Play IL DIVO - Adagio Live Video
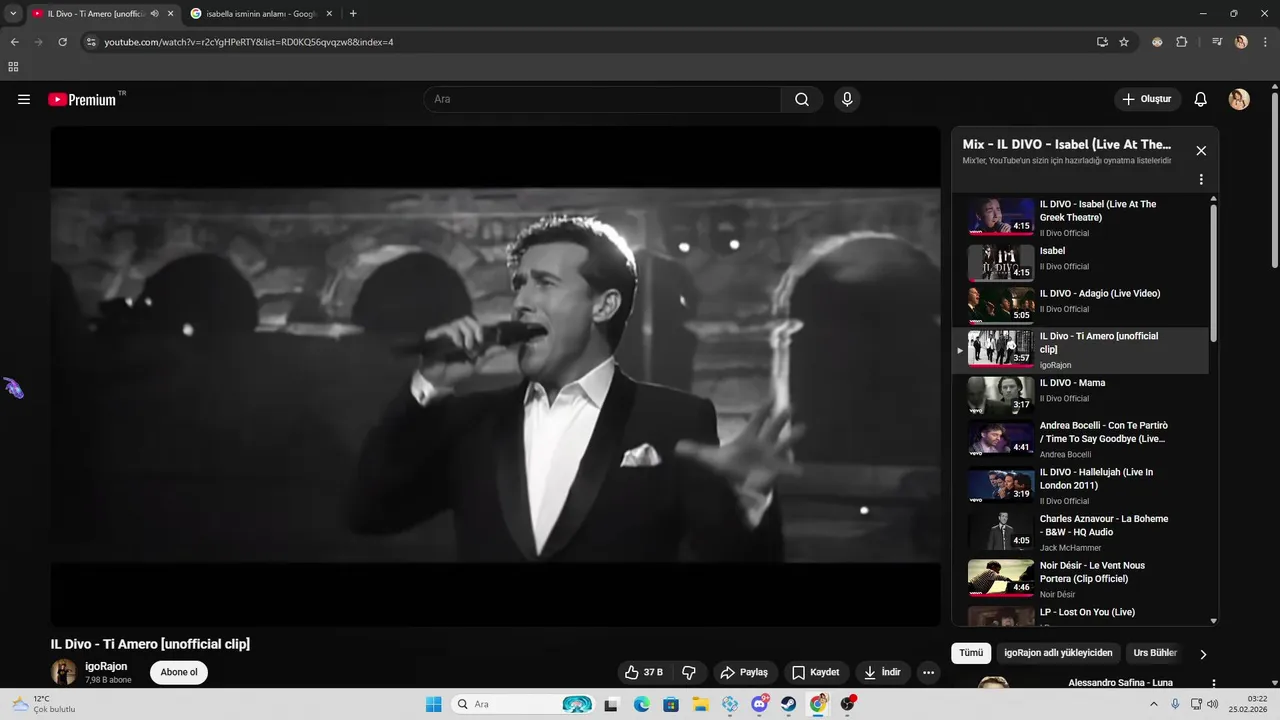Image resolution: width=1280 pixels, height=720 pixels. click(x=1080, y=305)
